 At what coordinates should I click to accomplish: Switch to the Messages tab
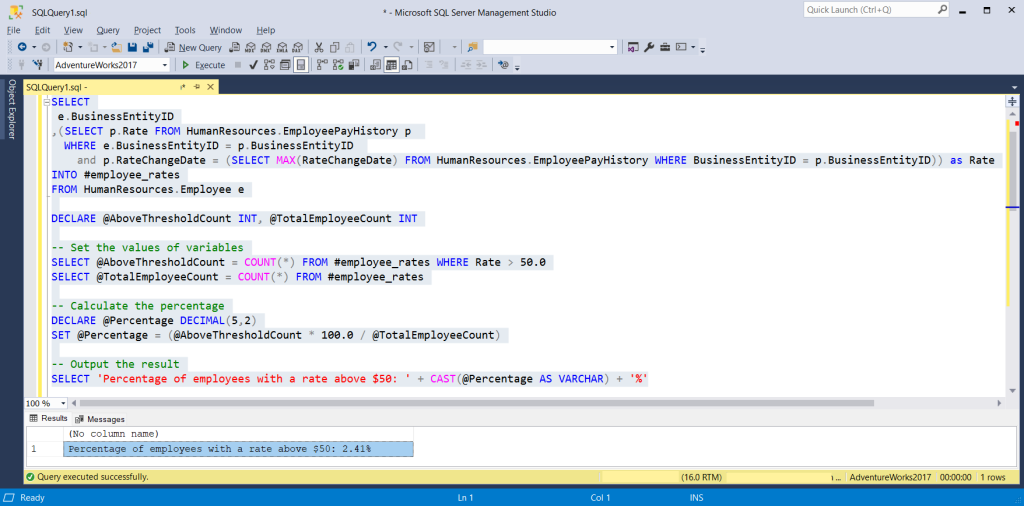[x=100, y=419]
